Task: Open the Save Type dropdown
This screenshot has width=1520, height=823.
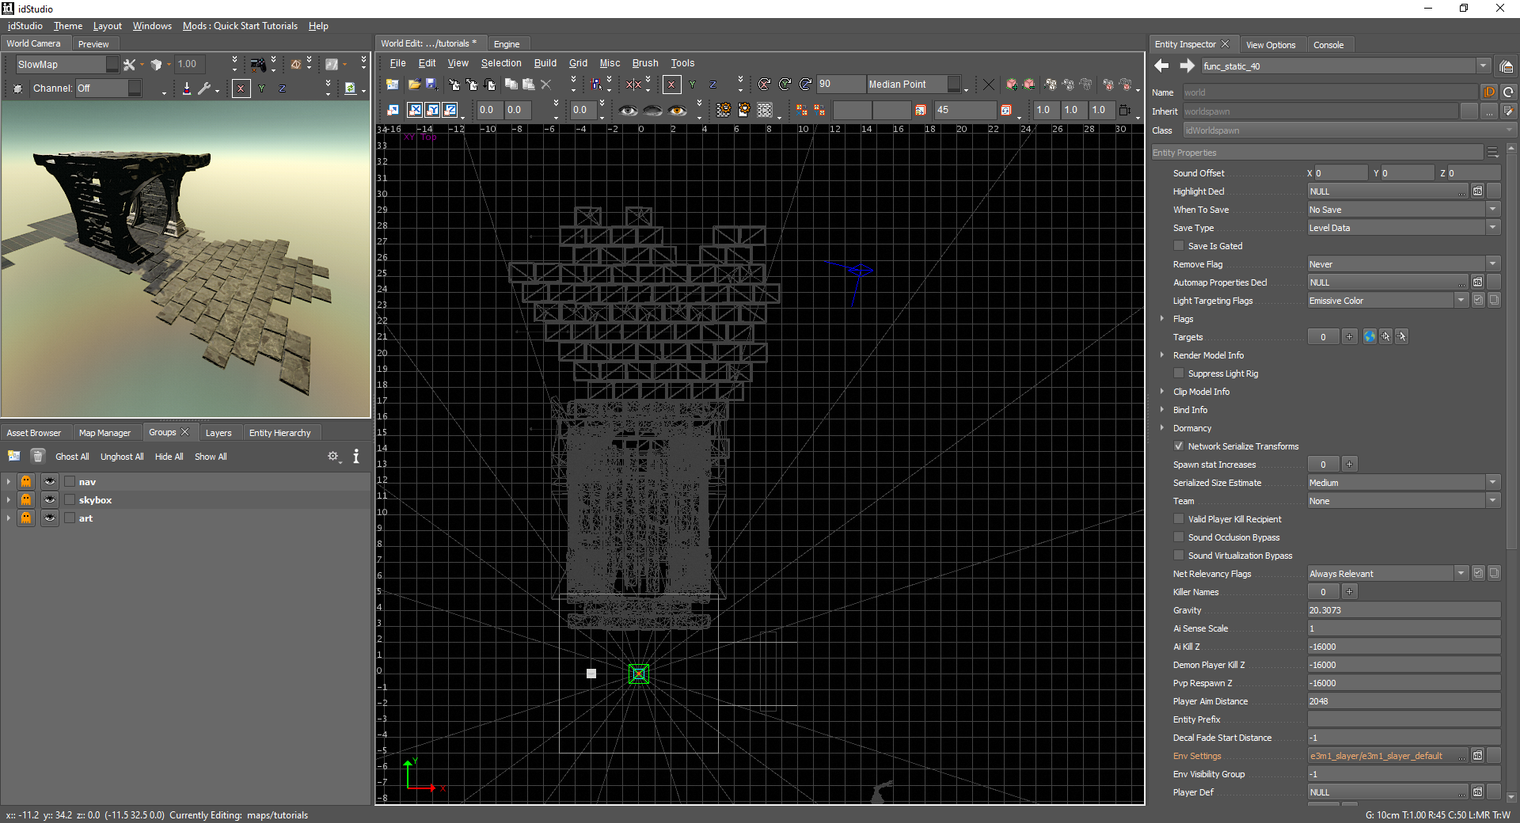Action: coord(1403,228)
